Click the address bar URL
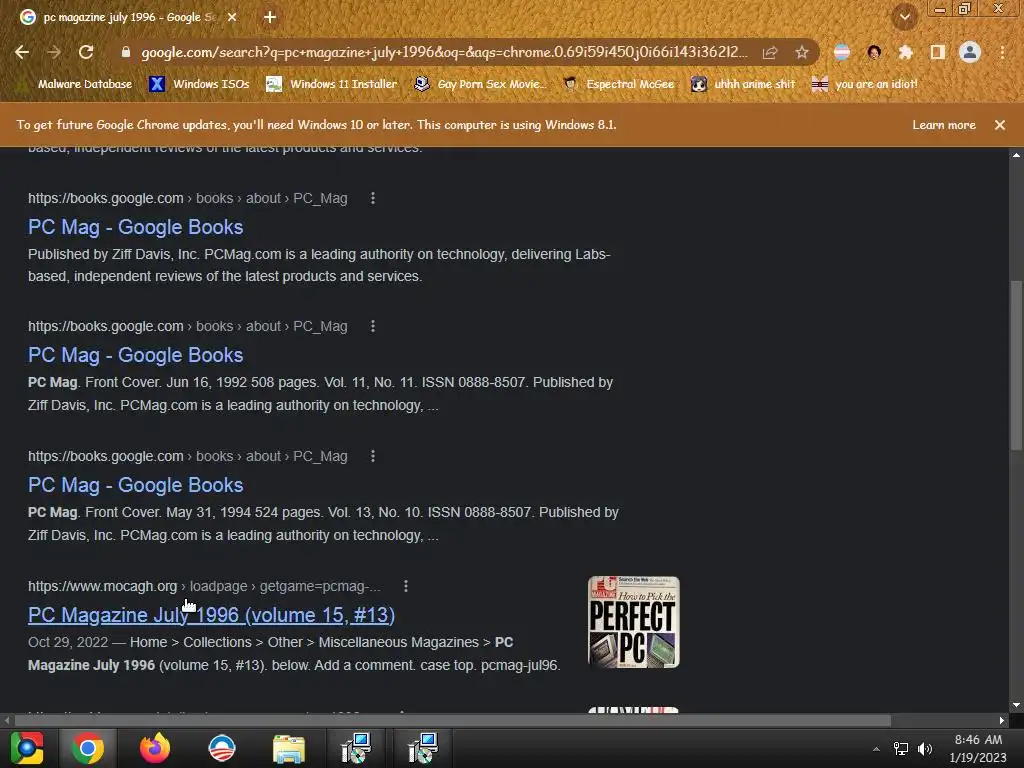Image resolution: width=1024 pixels, height=768 pixels. tap(444, 52)
